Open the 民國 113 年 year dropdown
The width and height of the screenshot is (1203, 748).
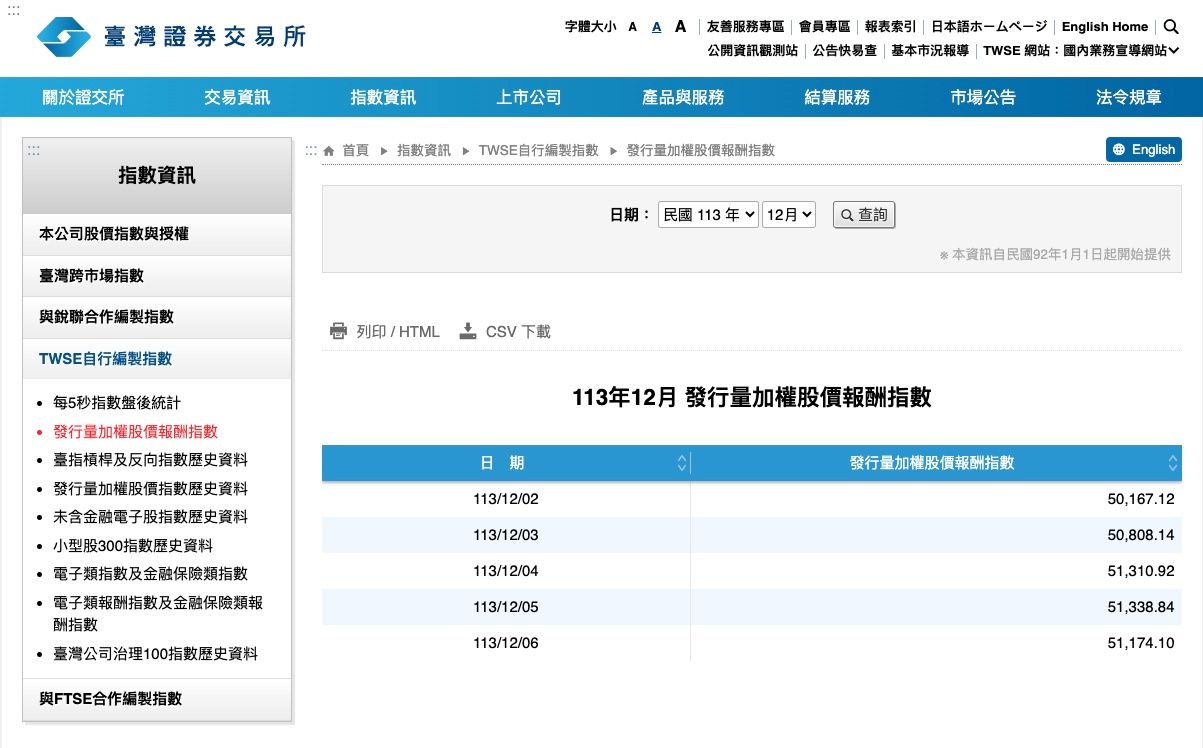pyautogui.click(x=707, y=214)
